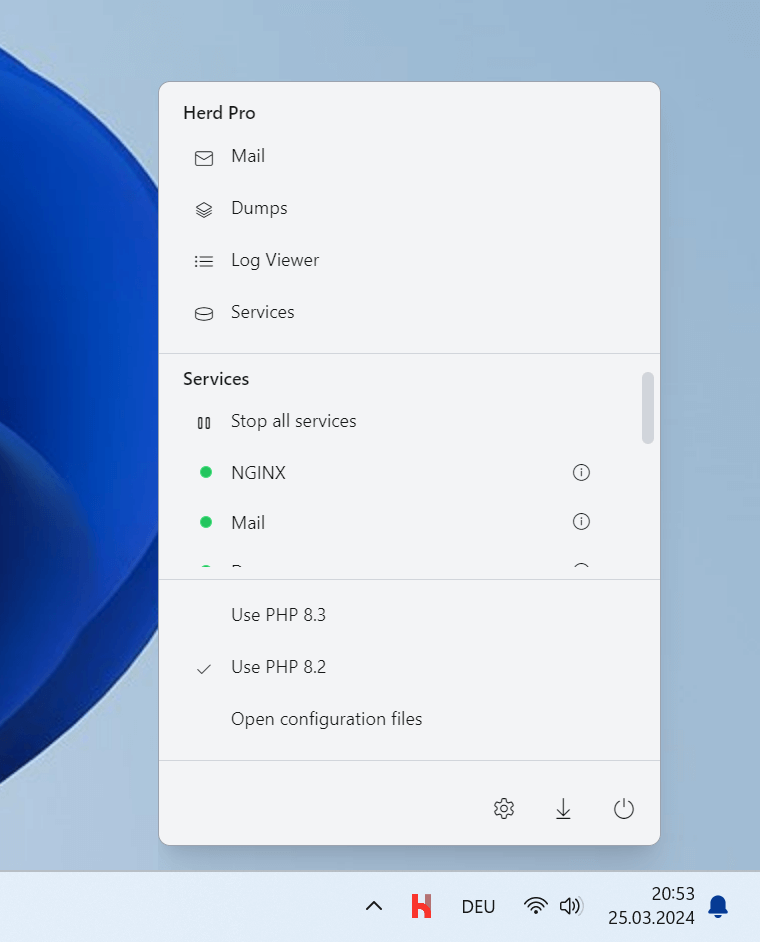Open configuration files
This screenshot has width=760, height=942.
[x=326, y=719]
